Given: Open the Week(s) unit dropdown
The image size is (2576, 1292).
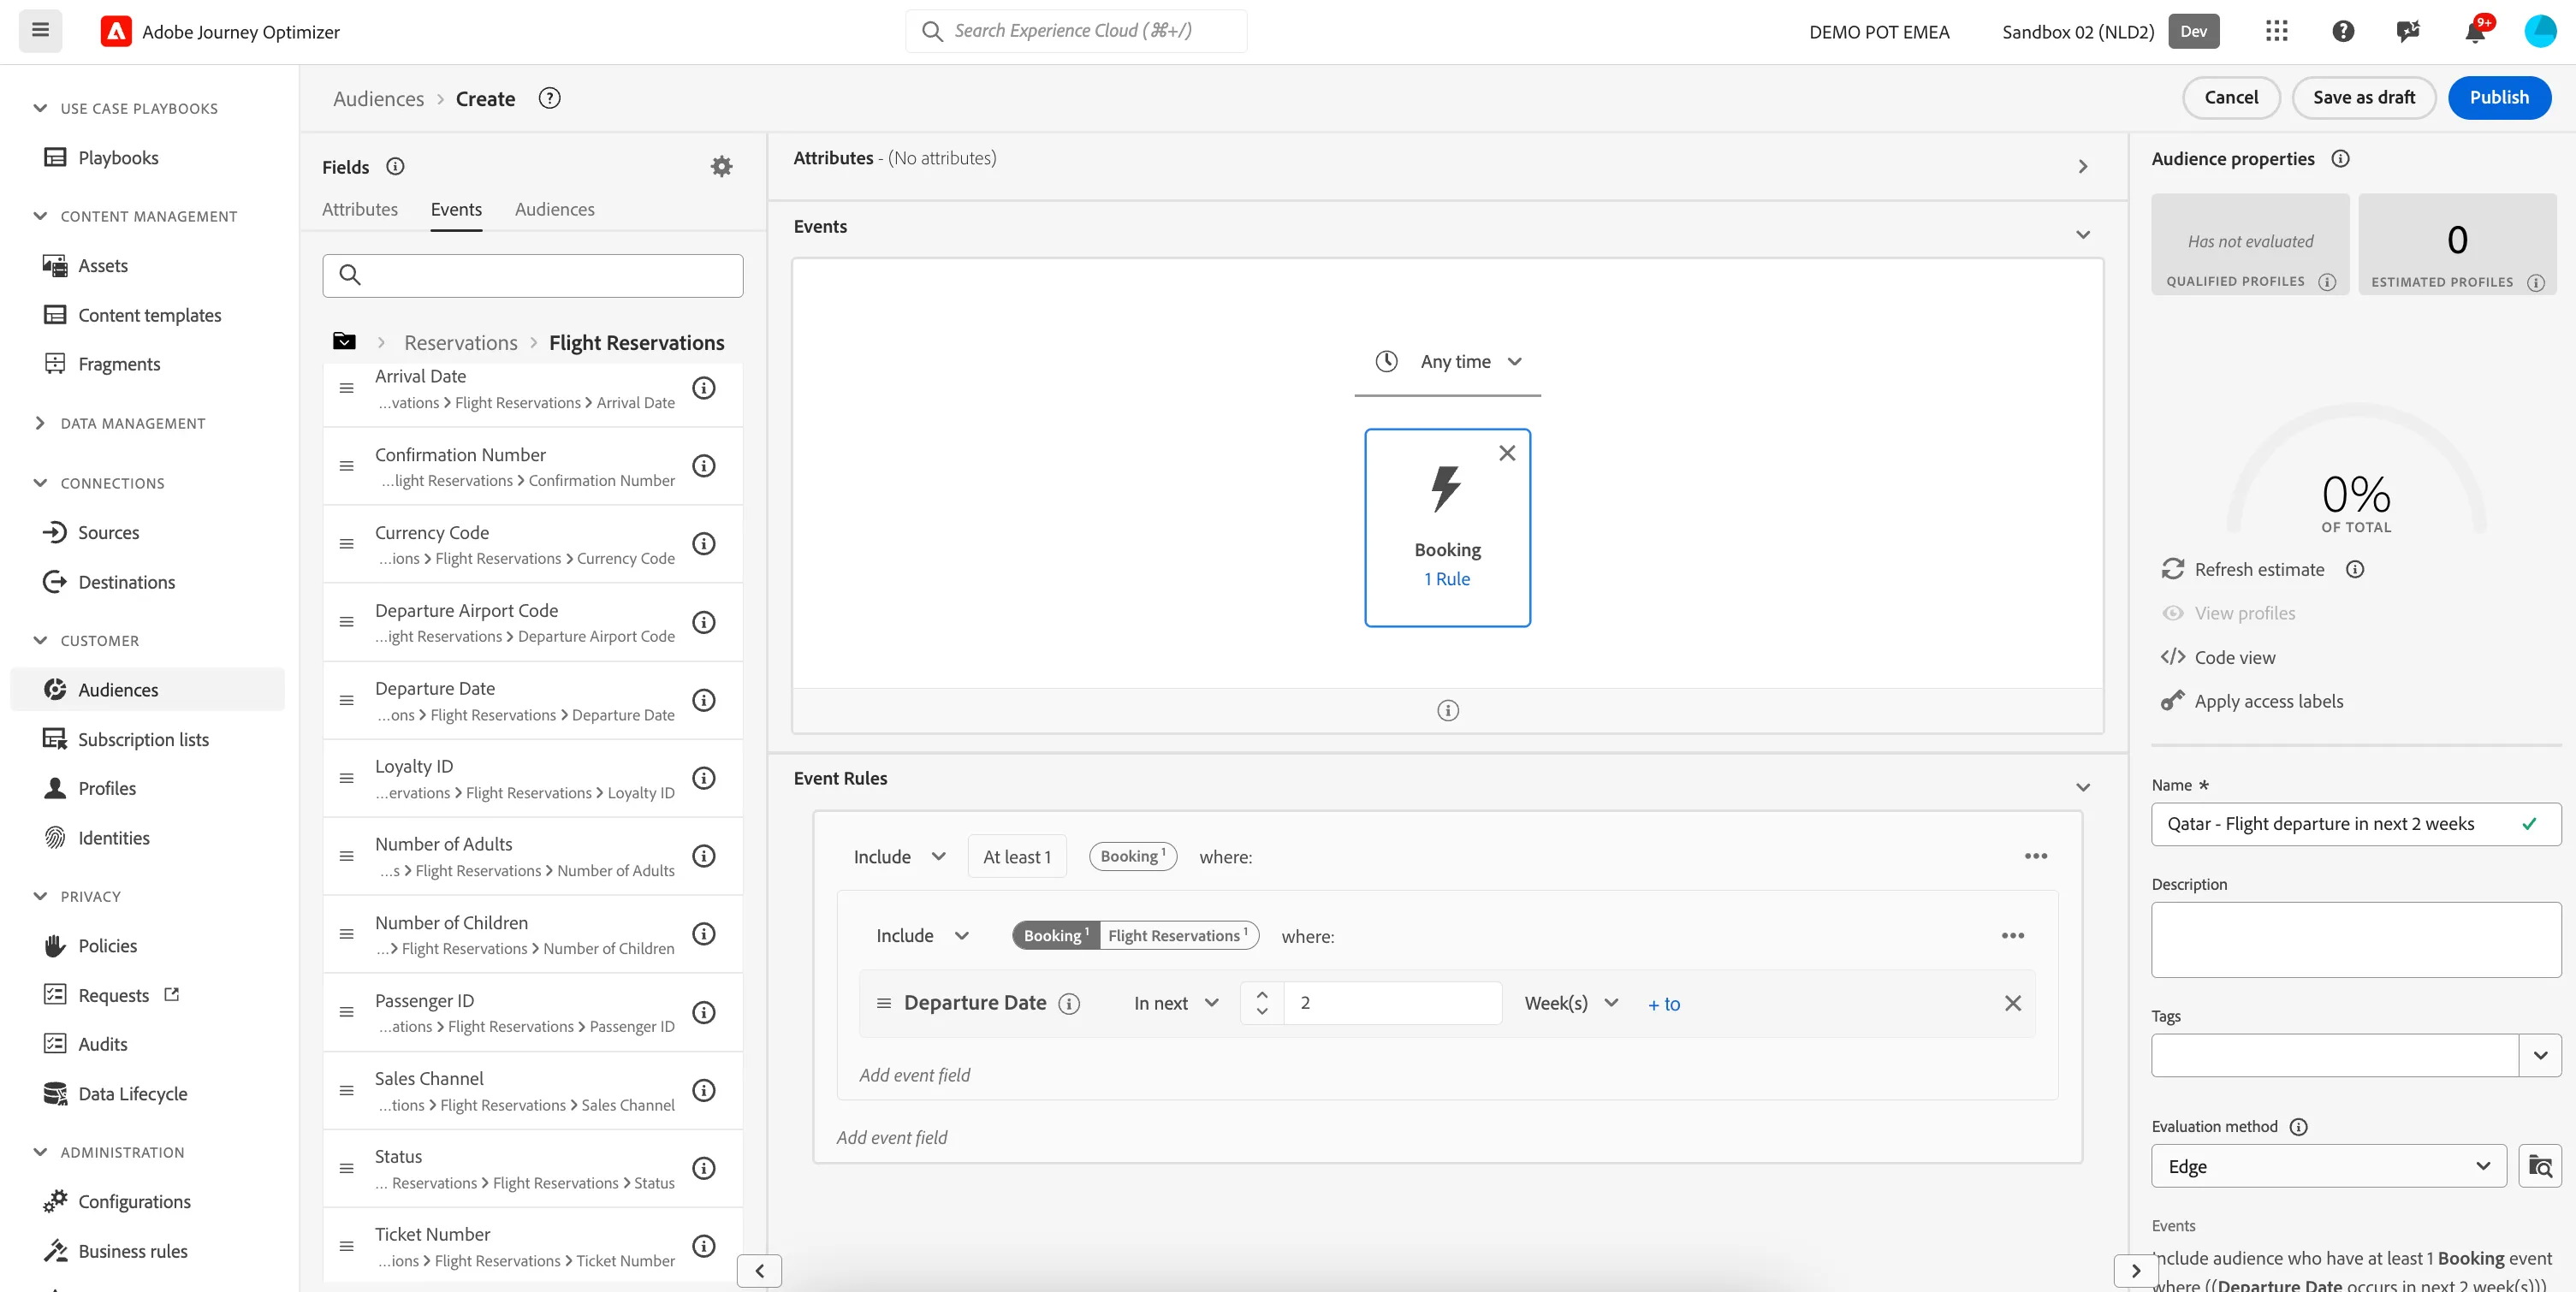Looking at the screenshot, I should (1570, 1003).
